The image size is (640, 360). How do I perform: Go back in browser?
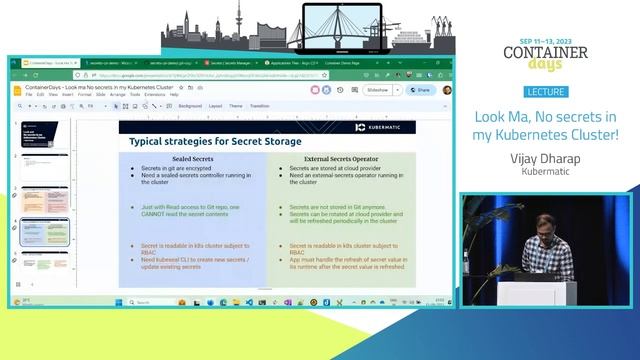(x=15, y=76)
